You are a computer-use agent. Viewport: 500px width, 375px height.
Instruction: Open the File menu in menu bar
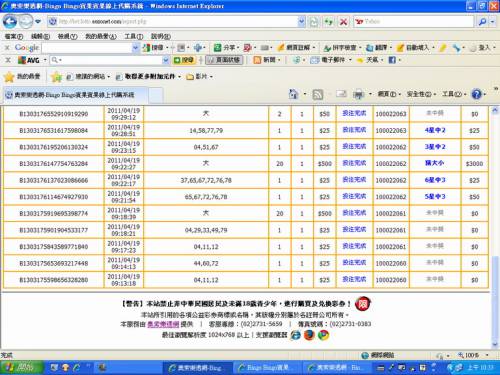(x=14, y=36)
